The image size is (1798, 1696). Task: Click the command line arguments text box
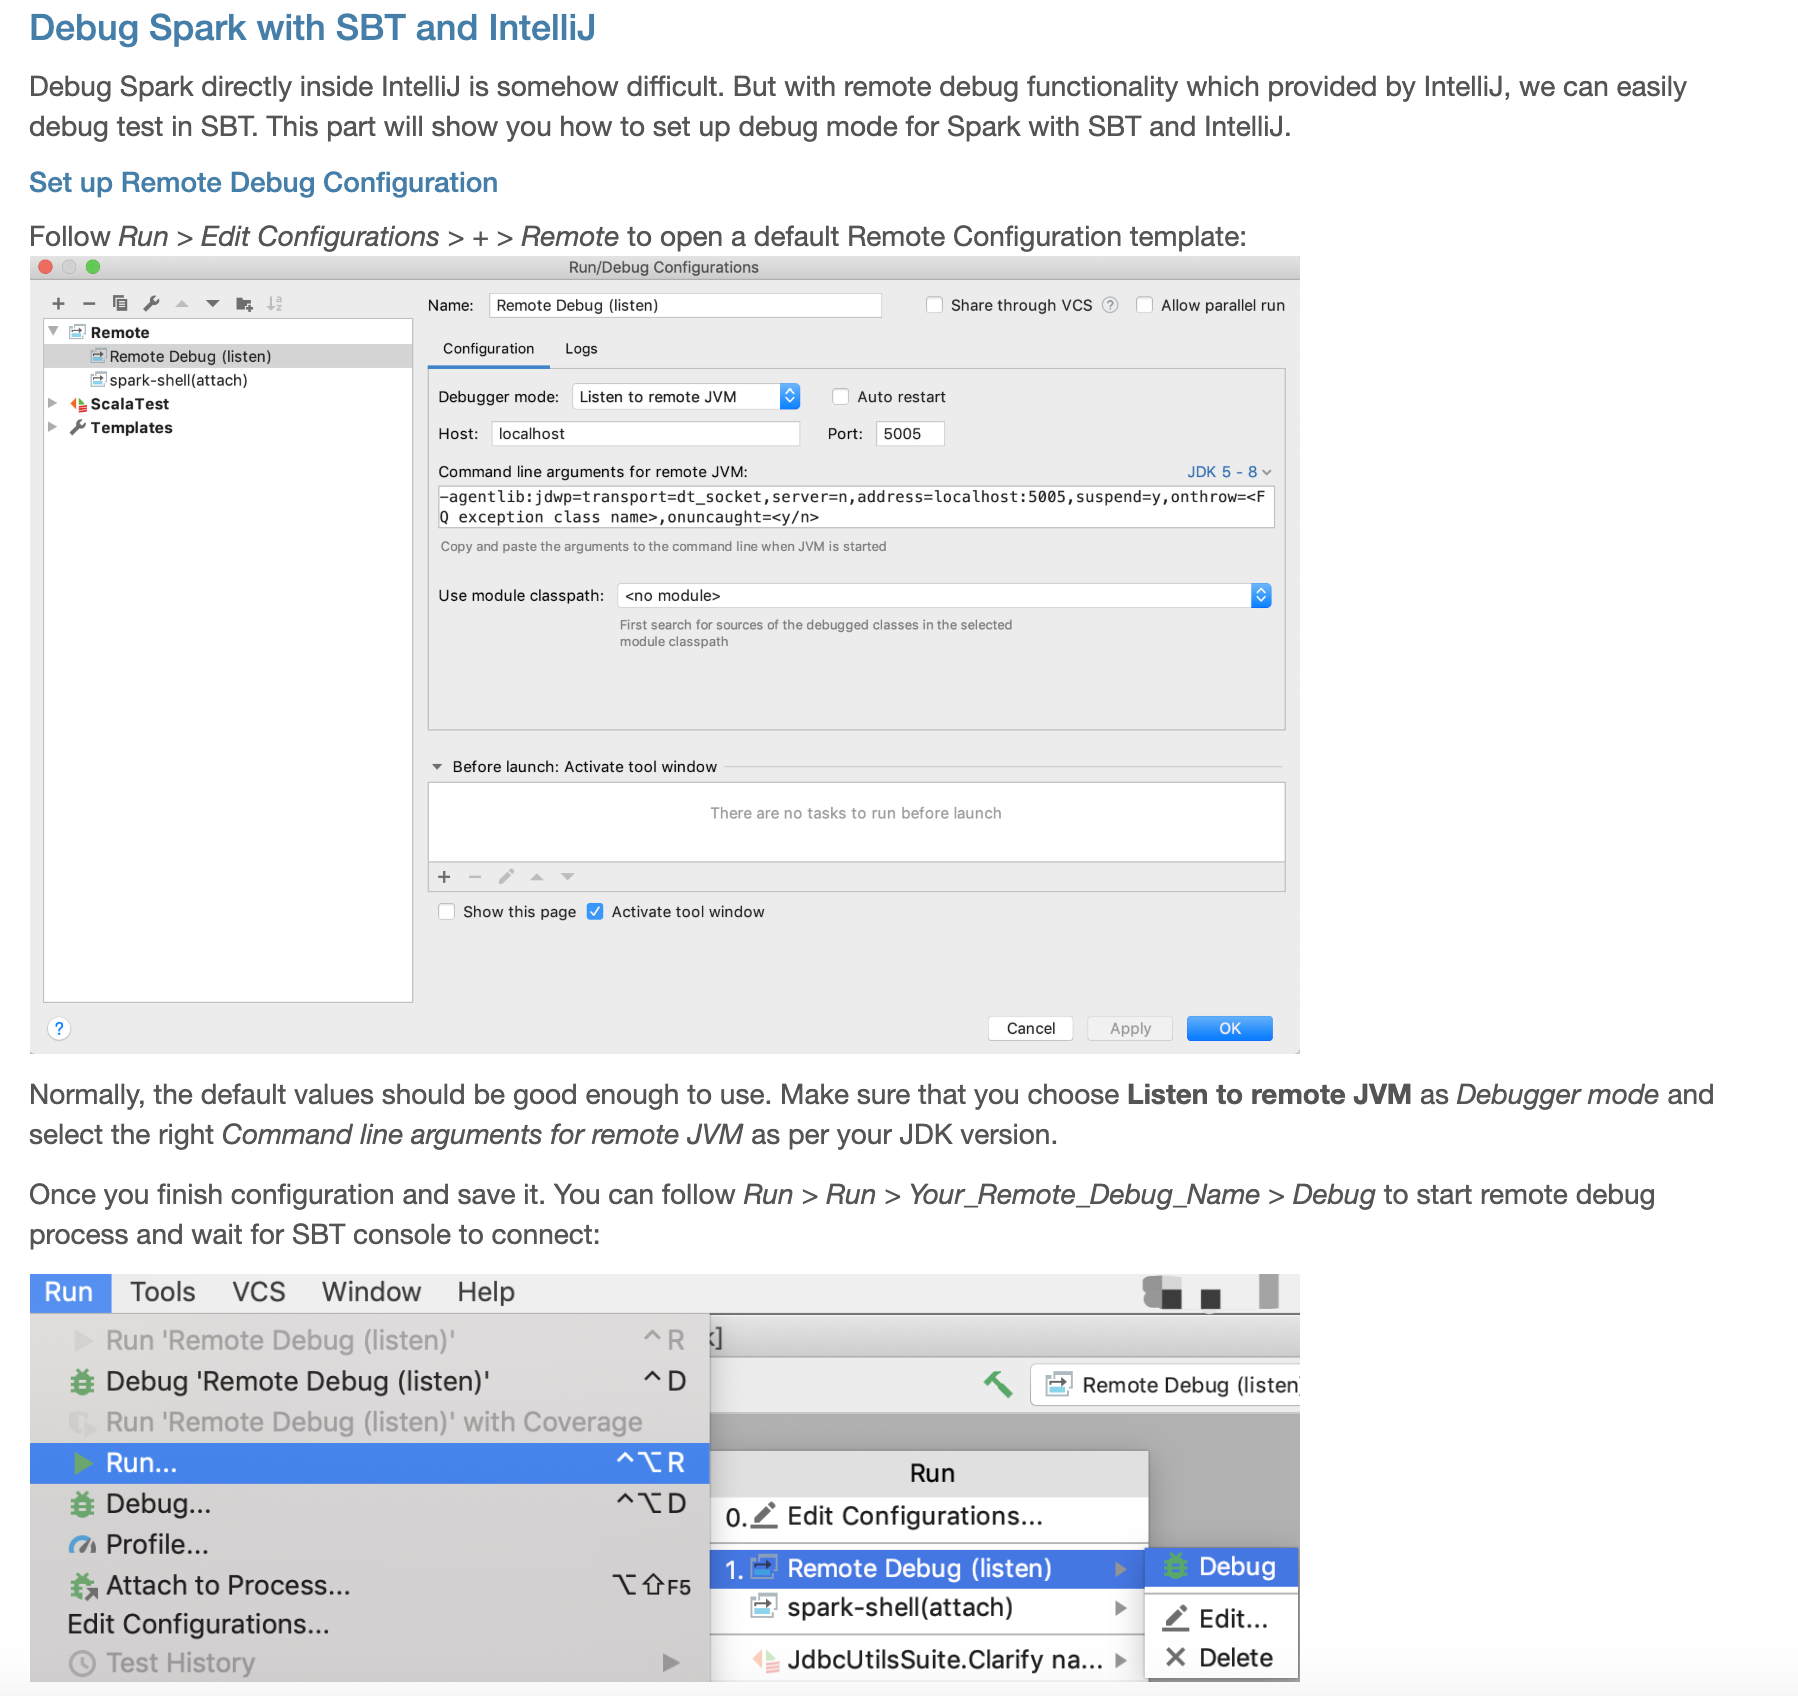[x=856, y=507]
